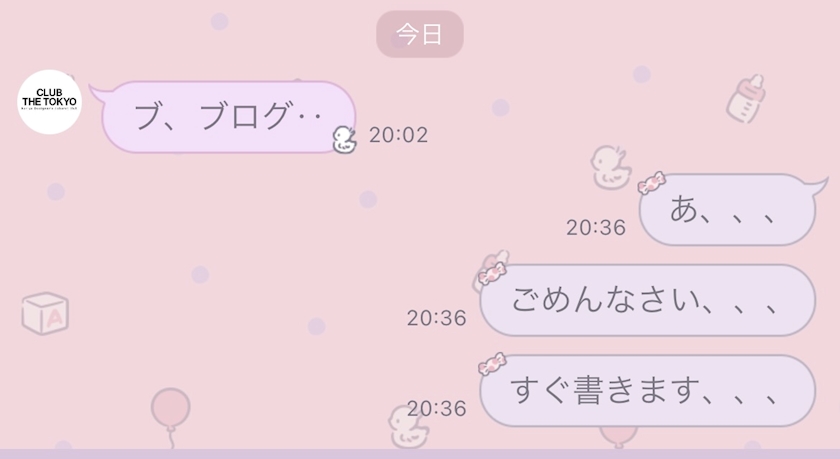Select the ブ、ブログ‥ message bubble
840x459 pixels.
(x=229, y=117)
